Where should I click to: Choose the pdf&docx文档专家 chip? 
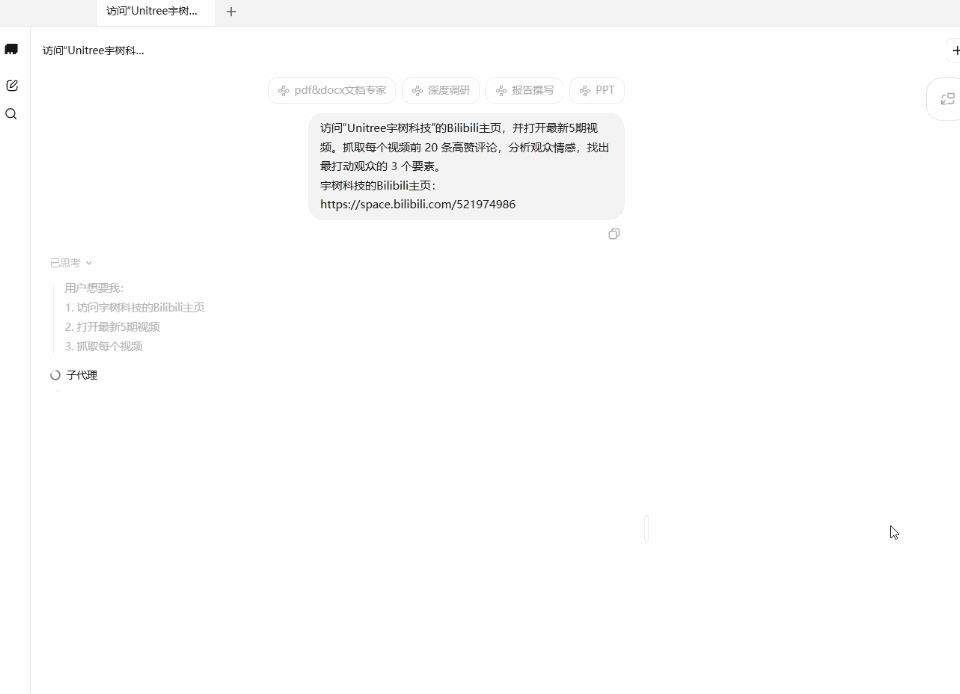(x=332, y=91)
